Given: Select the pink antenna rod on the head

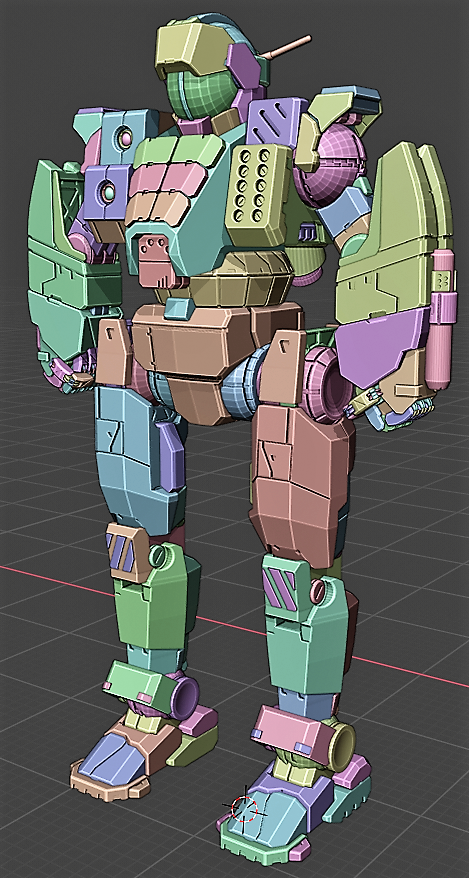Looking at the screenshot, I should coord(288,47).
